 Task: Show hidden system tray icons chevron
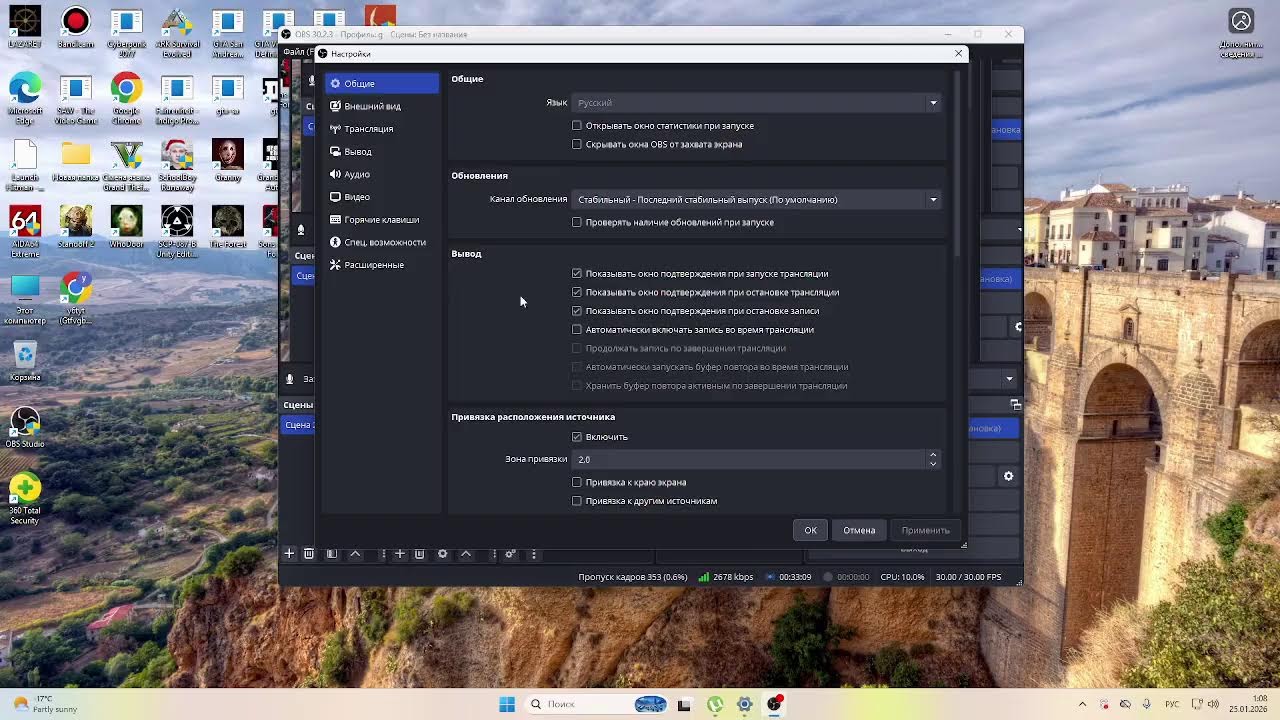click(1082, 704)
